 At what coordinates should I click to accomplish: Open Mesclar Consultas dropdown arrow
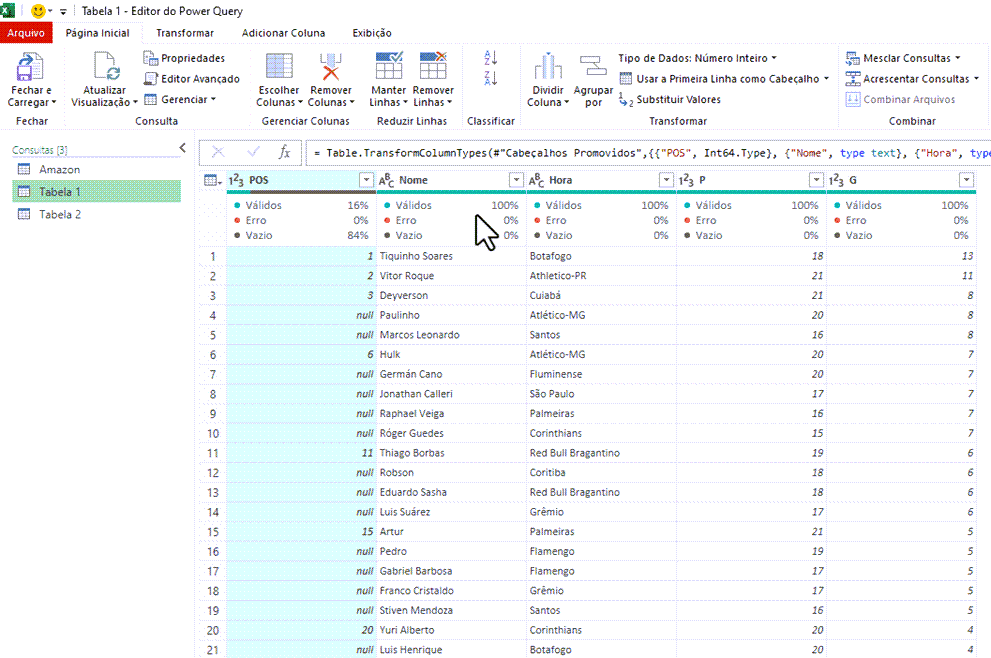(x=958, y=58)
